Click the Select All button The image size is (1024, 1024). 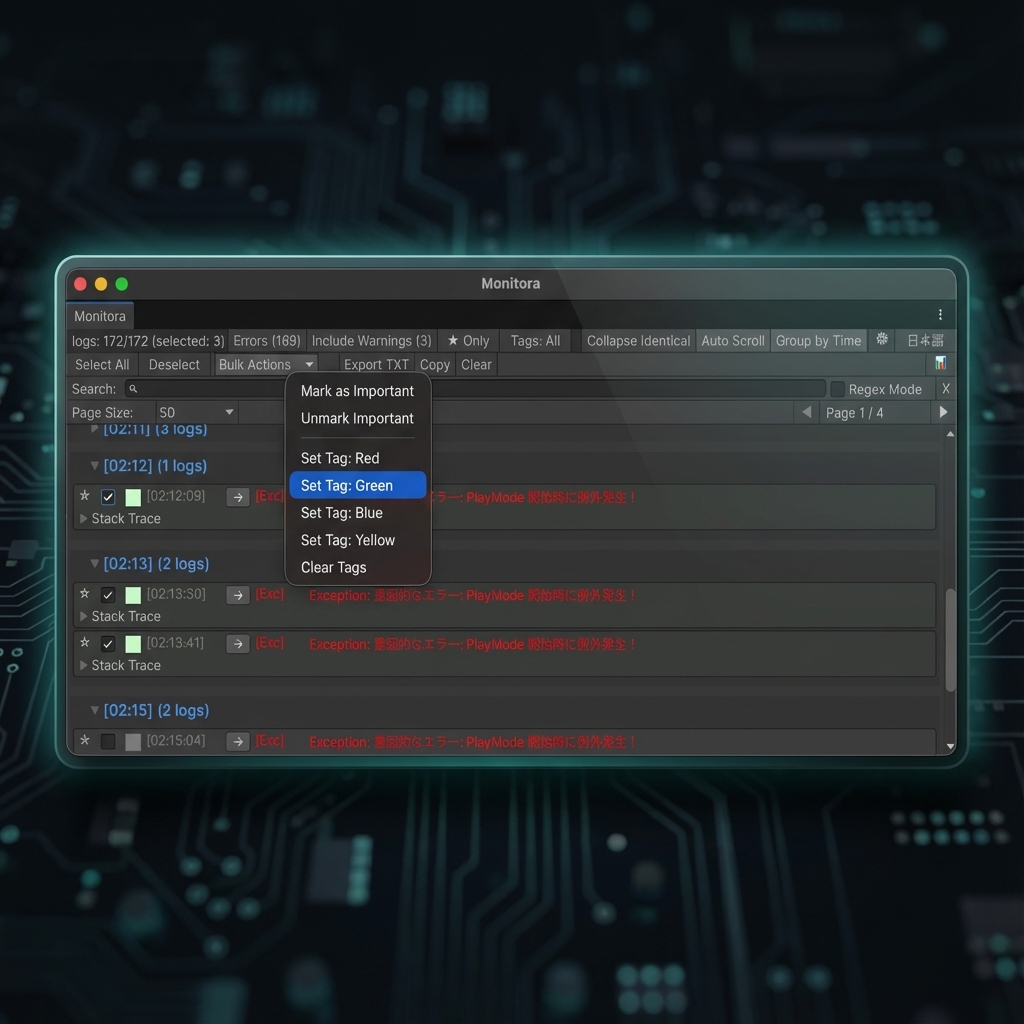coord(103,365)
